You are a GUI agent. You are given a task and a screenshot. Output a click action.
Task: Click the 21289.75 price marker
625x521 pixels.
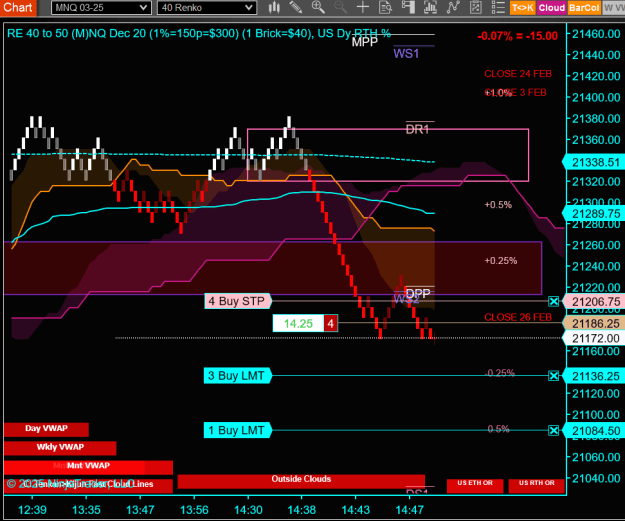[596, 214]
